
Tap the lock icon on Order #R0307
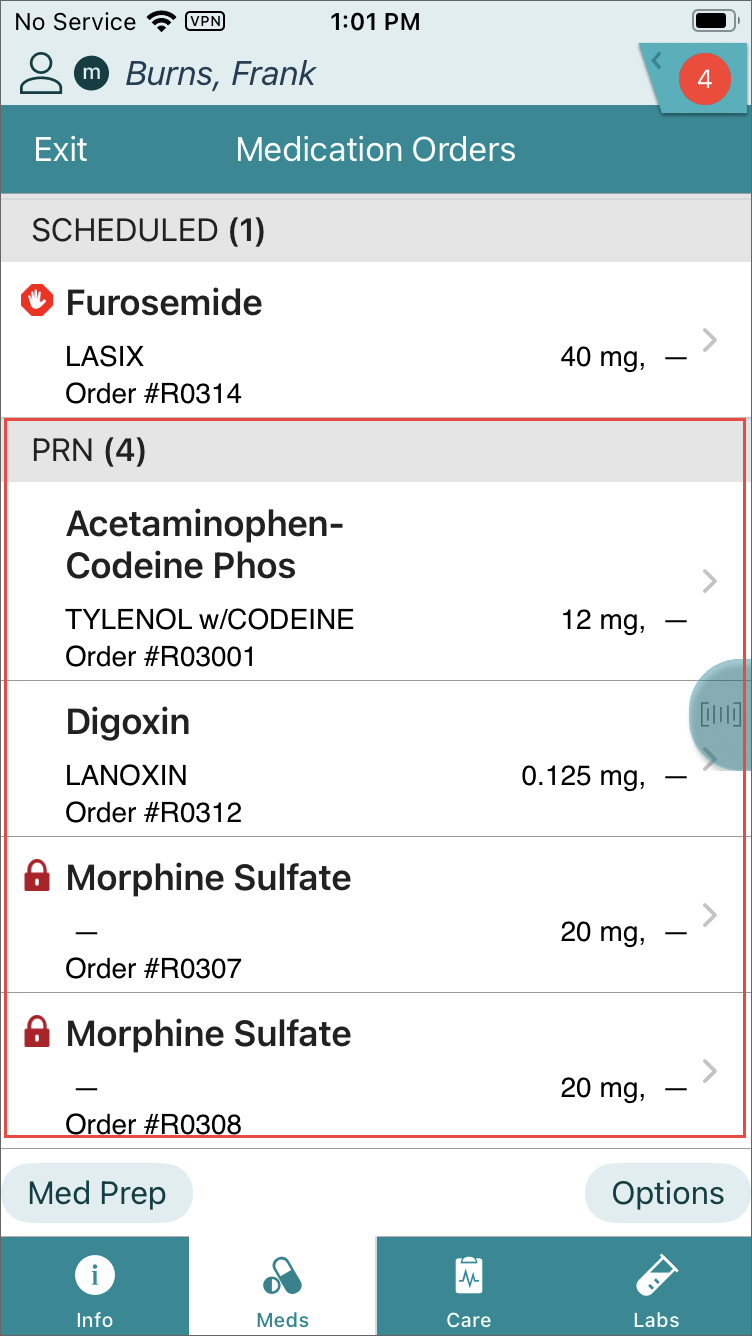point(37,877)
